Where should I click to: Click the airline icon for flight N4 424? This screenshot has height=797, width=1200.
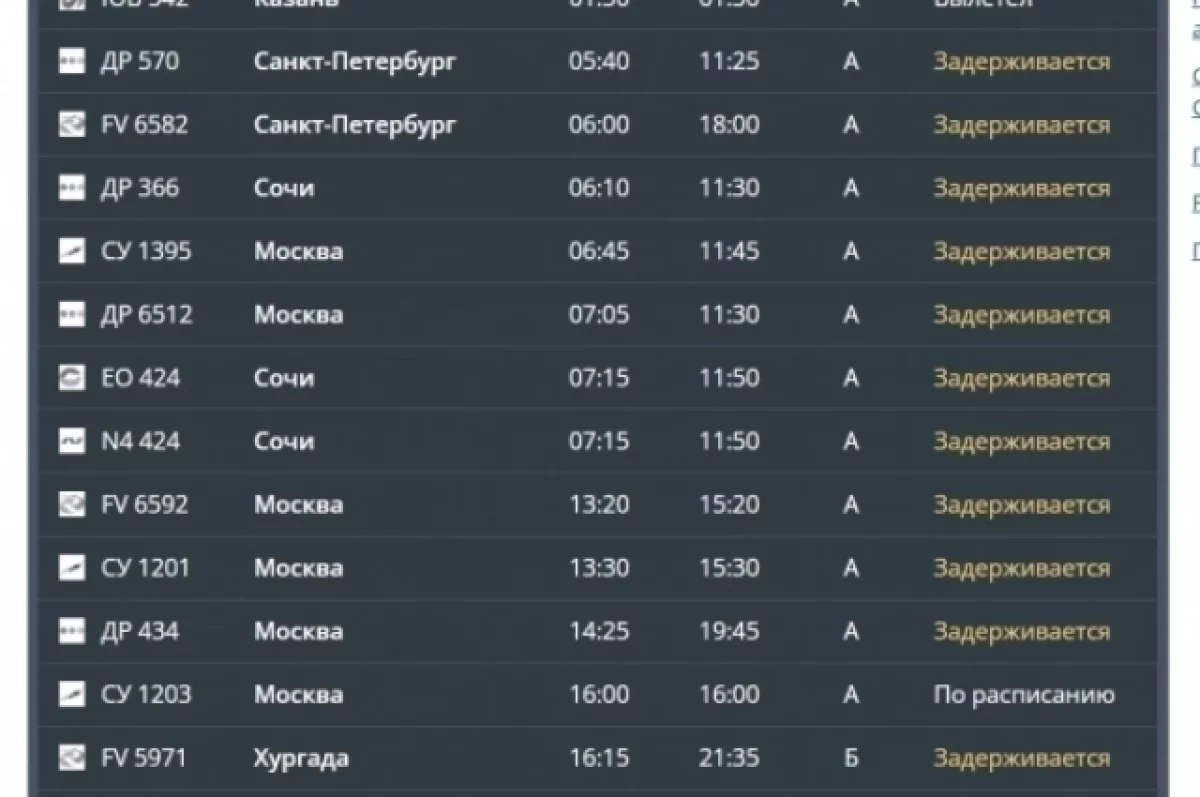[x=71, y=441]
